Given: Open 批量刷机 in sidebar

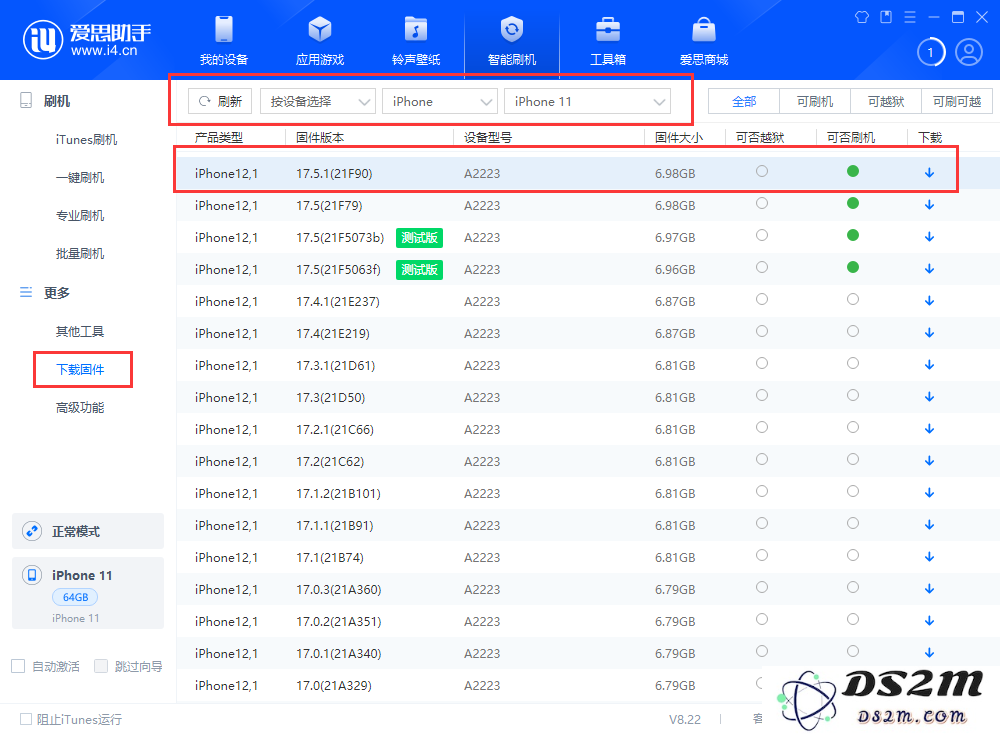Looking at the screenshot, I should coord(80,254).
